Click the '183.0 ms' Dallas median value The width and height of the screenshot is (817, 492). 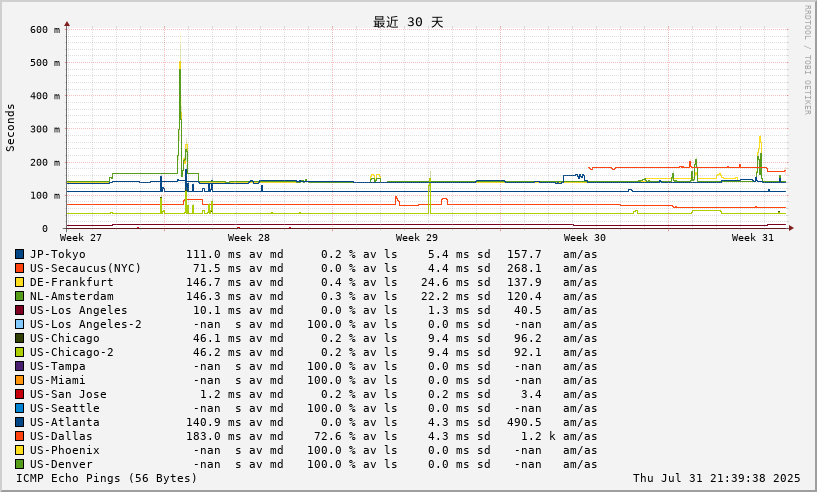coord(214,437)
